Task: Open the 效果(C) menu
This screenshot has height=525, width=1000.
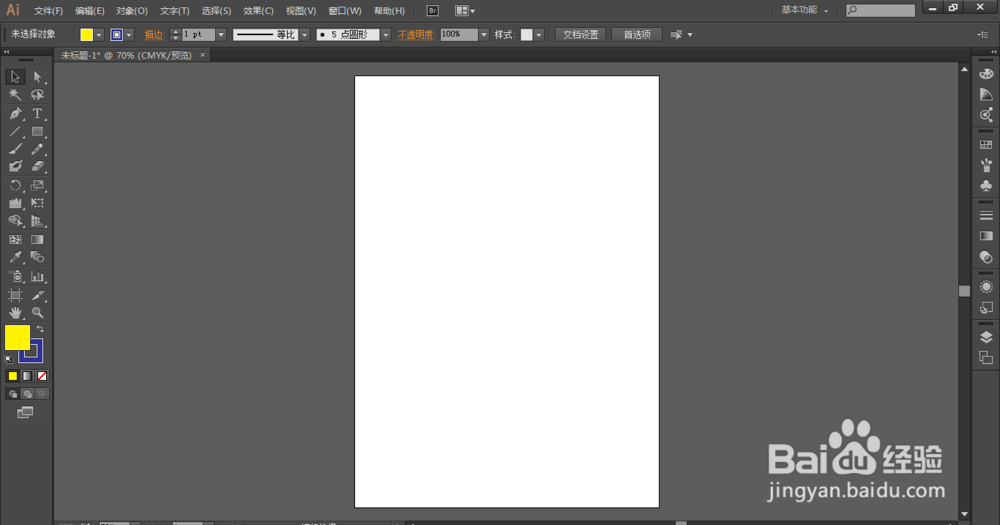Action: pyautogui.click(x=258, y=11)
